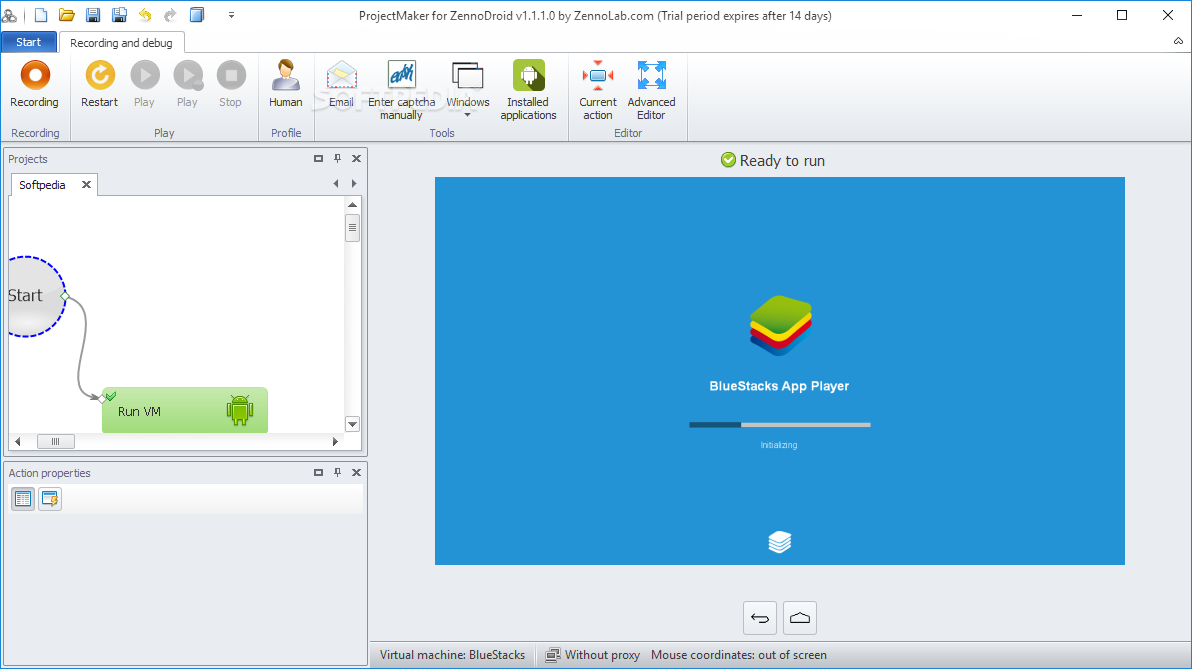The height and width of the screenshot is (669, 1192).
Task: Open the Human profile tool
Action: pos(286,84)
